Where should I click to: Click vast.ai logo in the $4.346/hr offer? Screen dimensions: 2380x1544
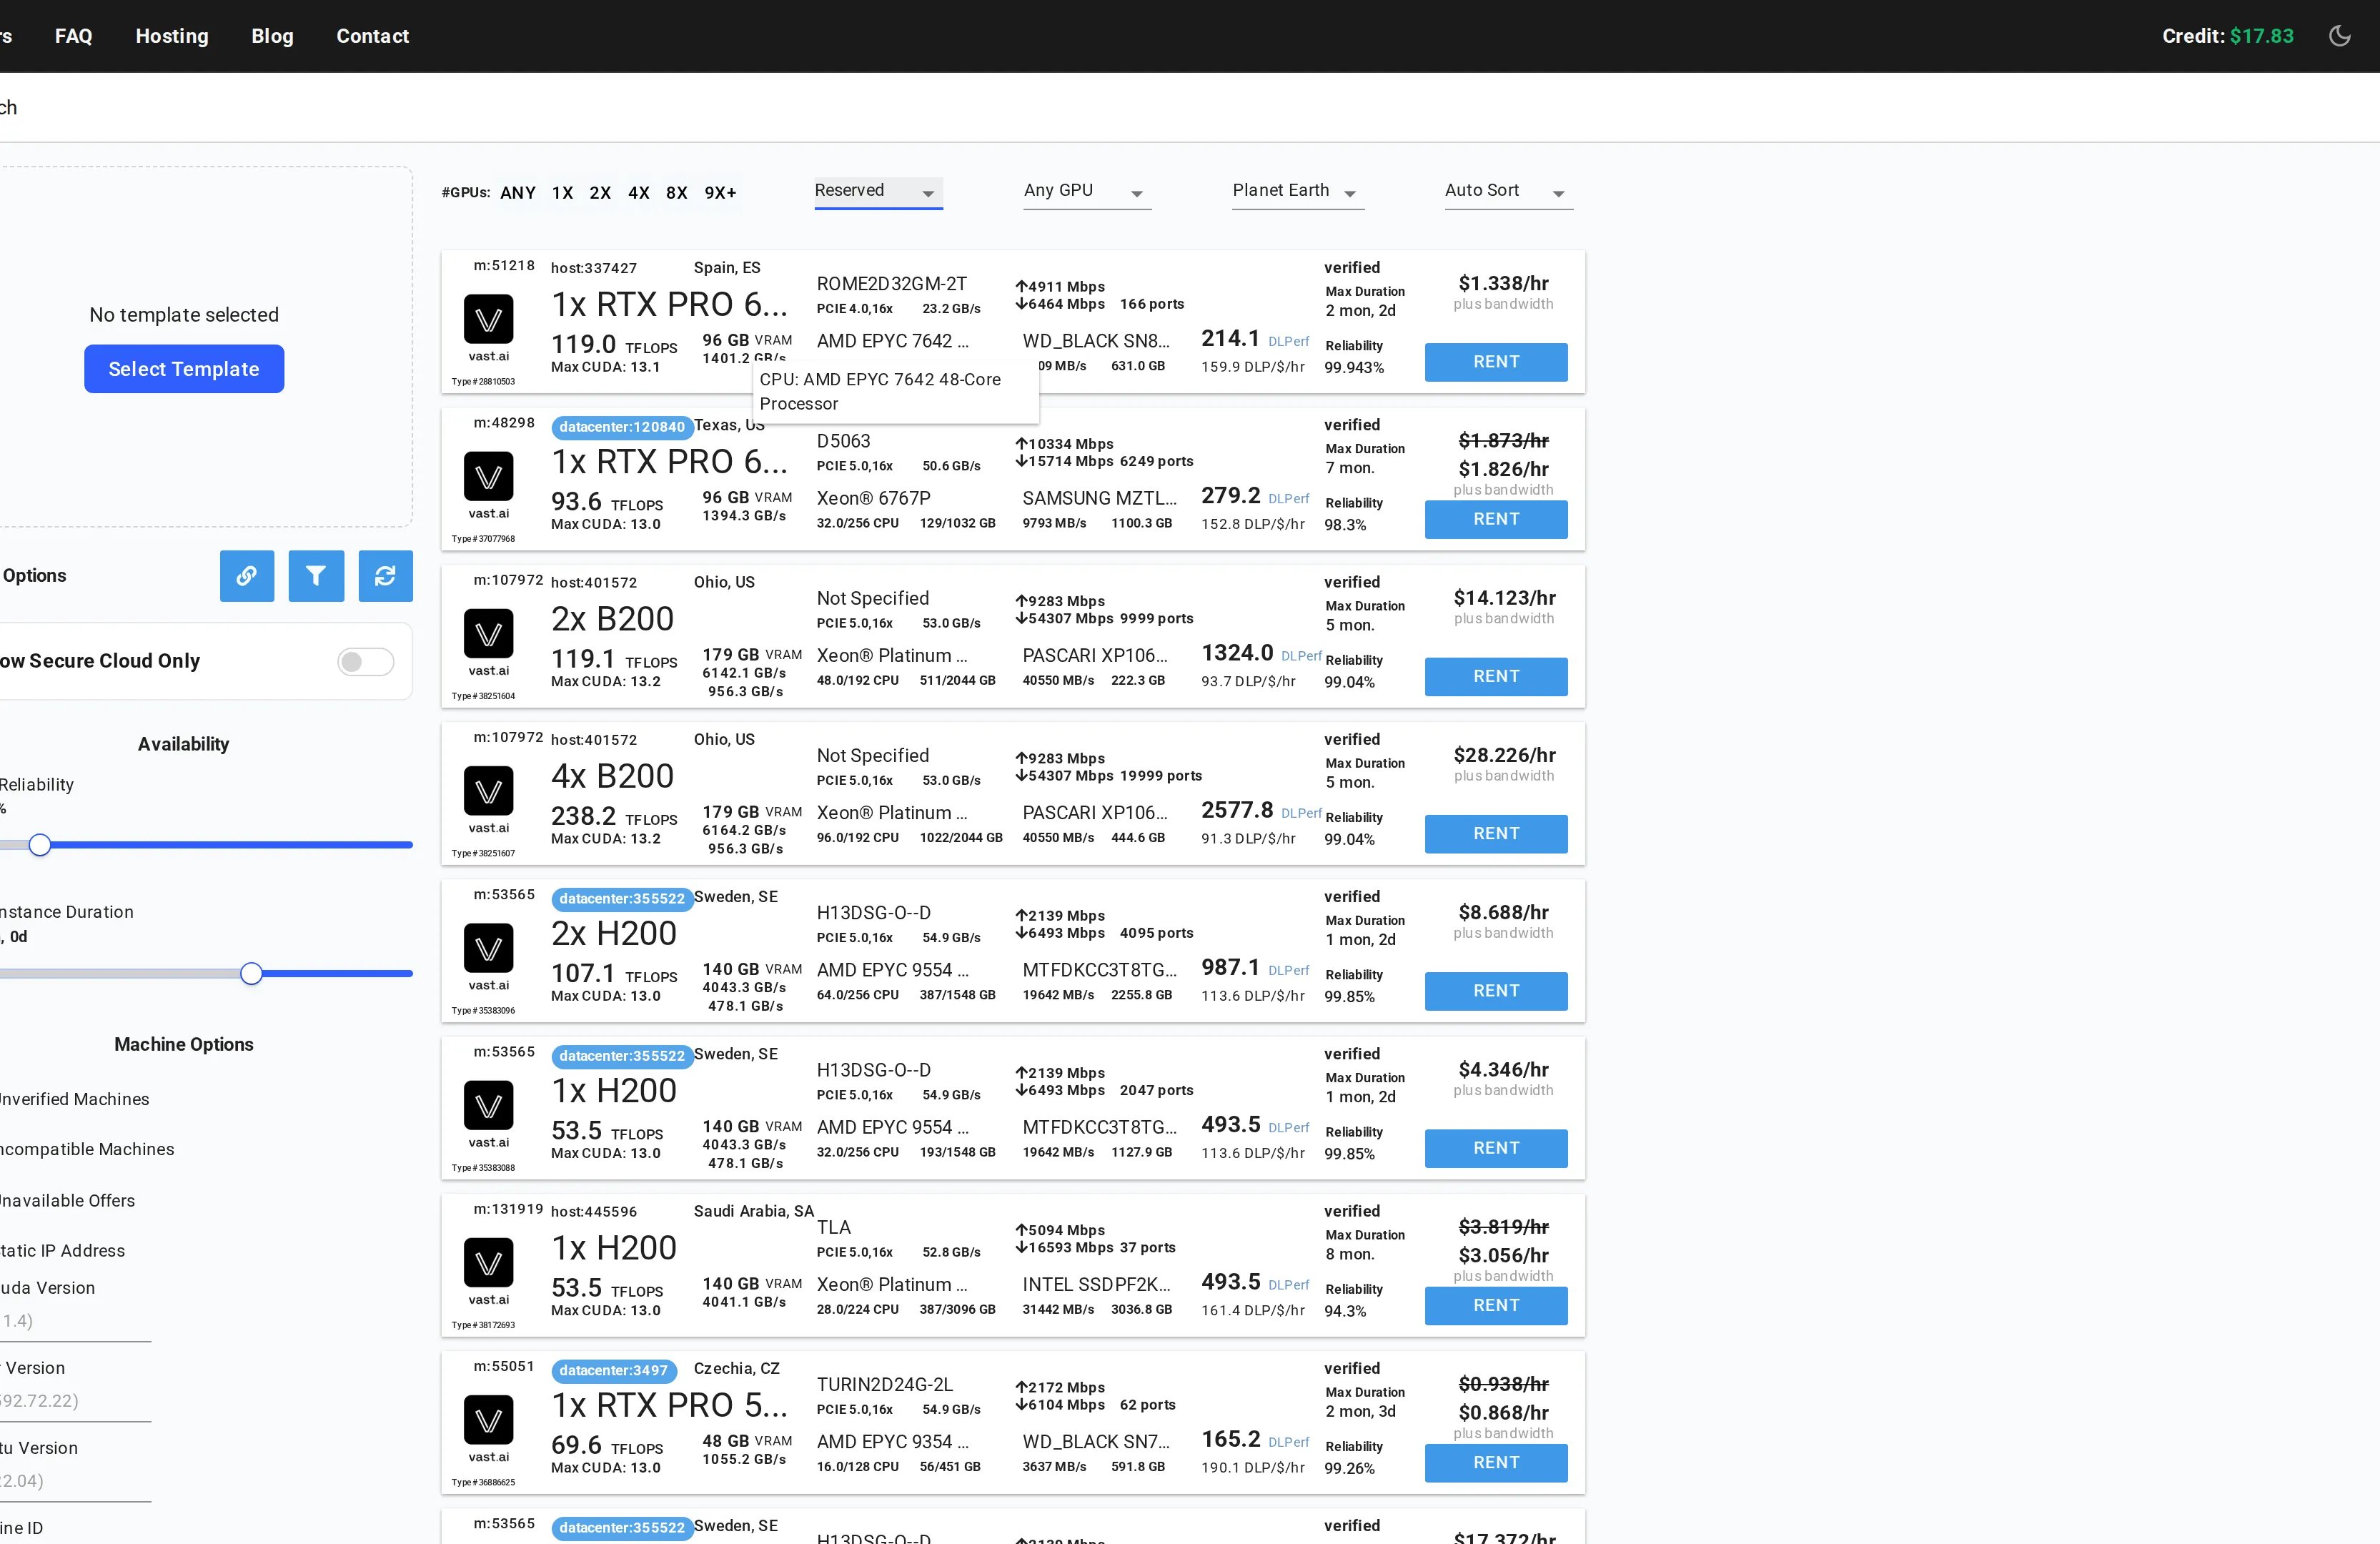pyautogui.click(x=488, y=1105)
